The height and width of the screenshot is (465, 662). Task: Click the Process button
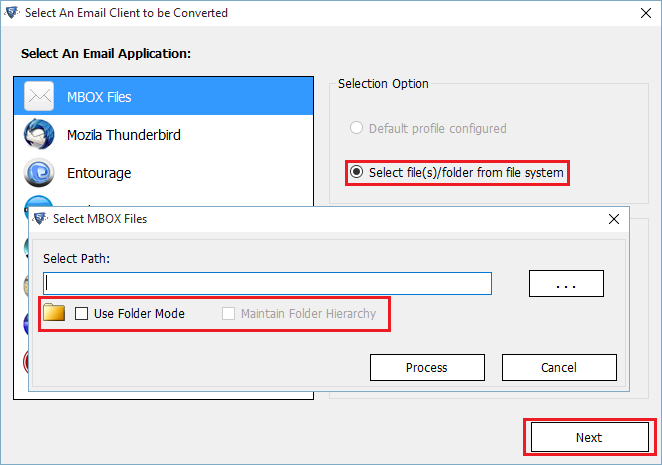click(x=427, y=367)
